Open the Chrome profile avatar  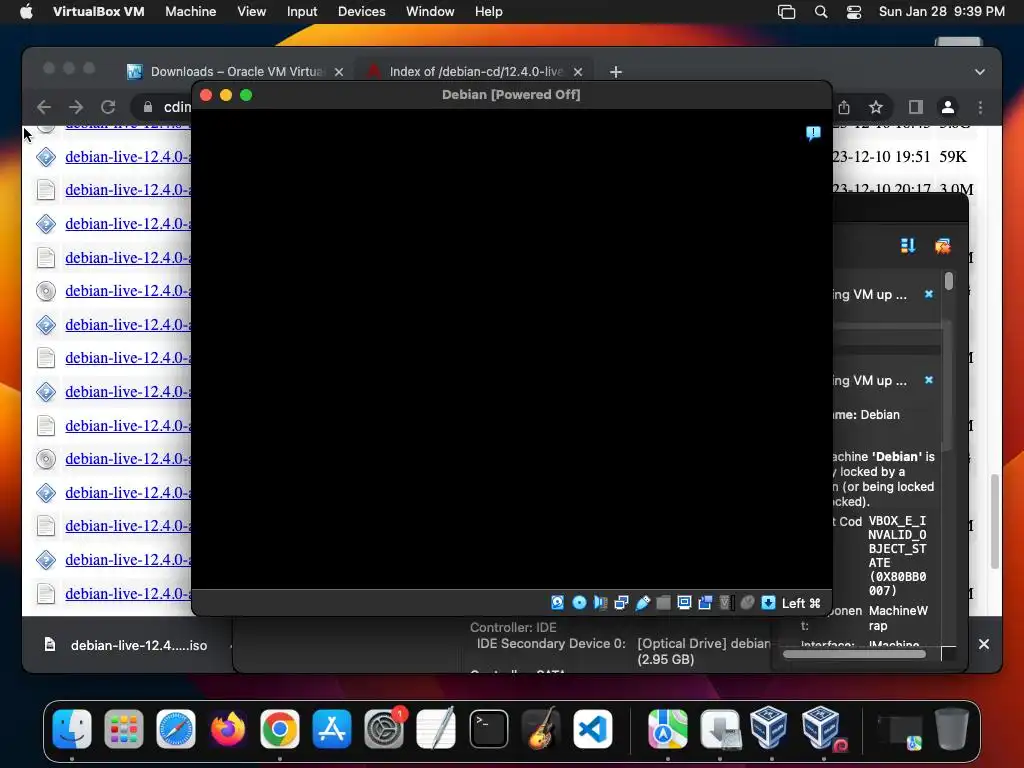coord(948,107)
